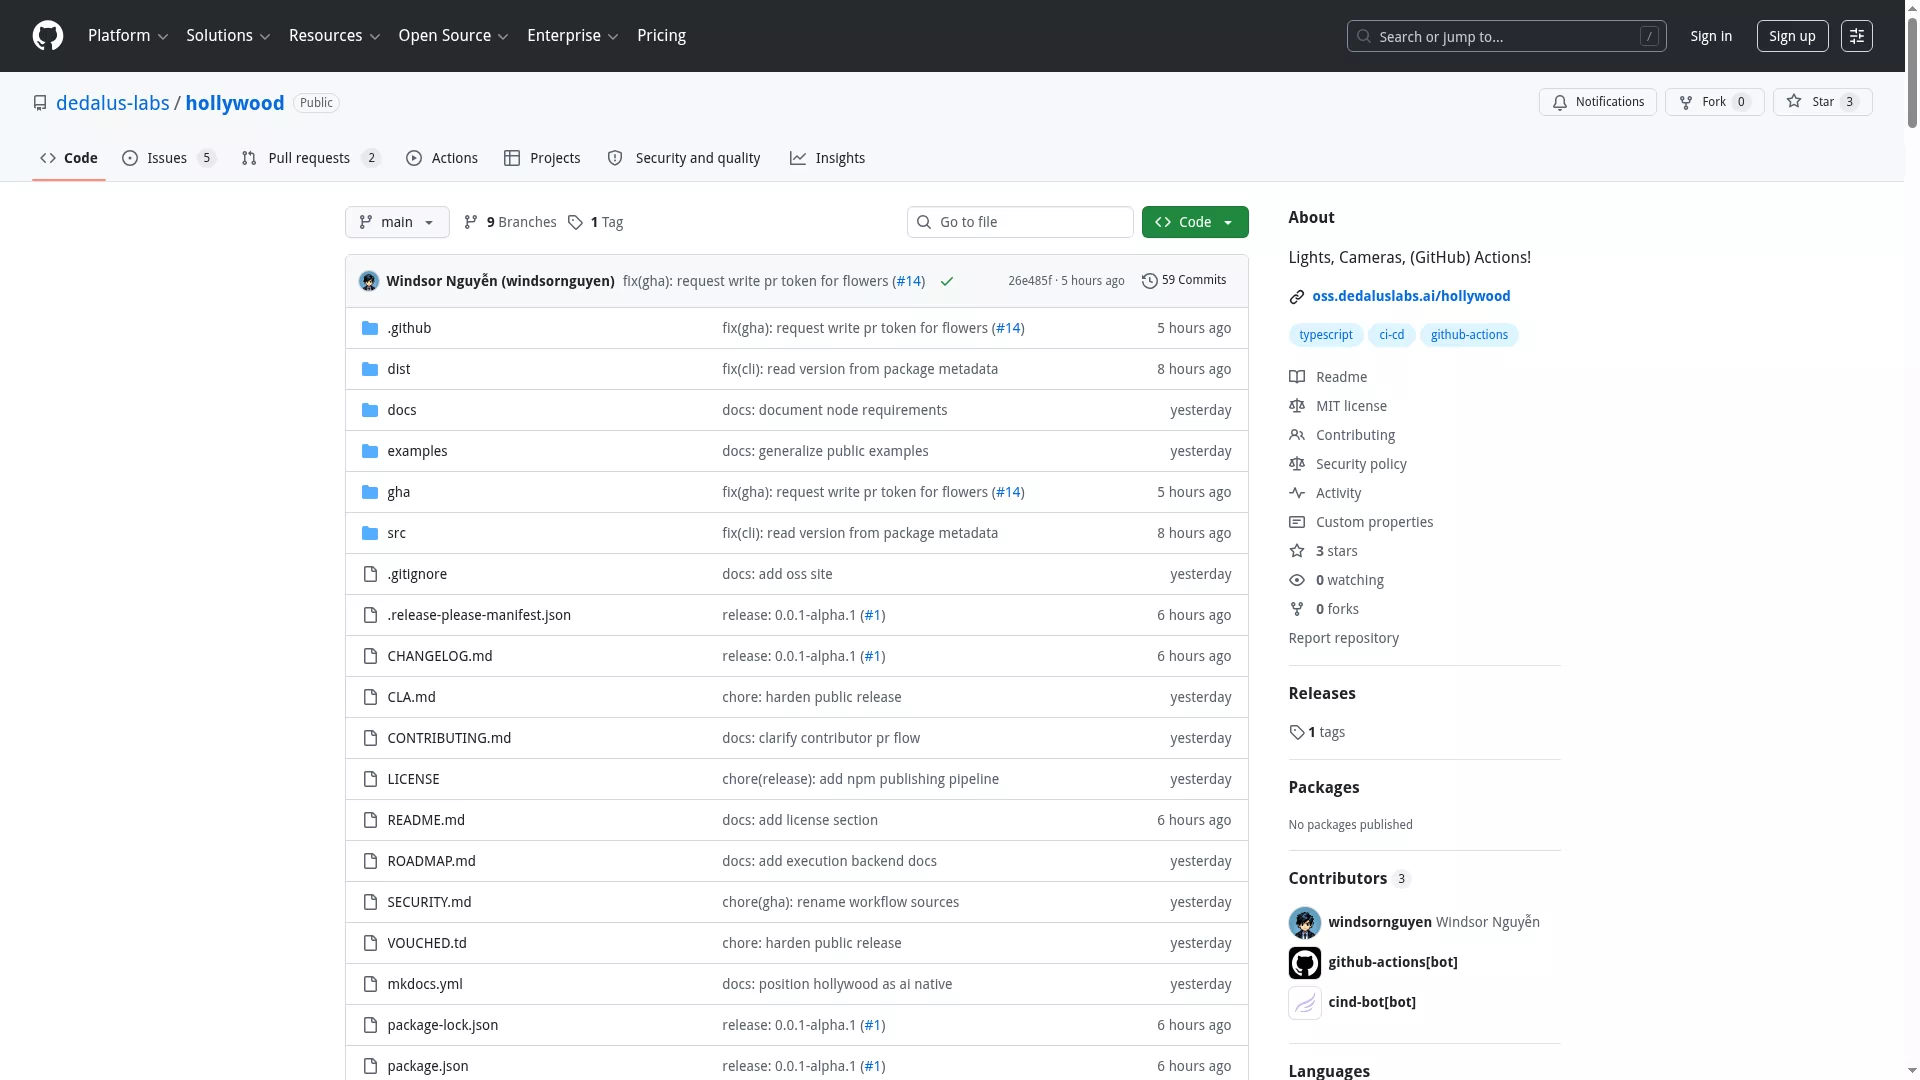Screen dimensions: 1920x1080
Task: Click the Search or jump to field
Action: (1506, 36)
